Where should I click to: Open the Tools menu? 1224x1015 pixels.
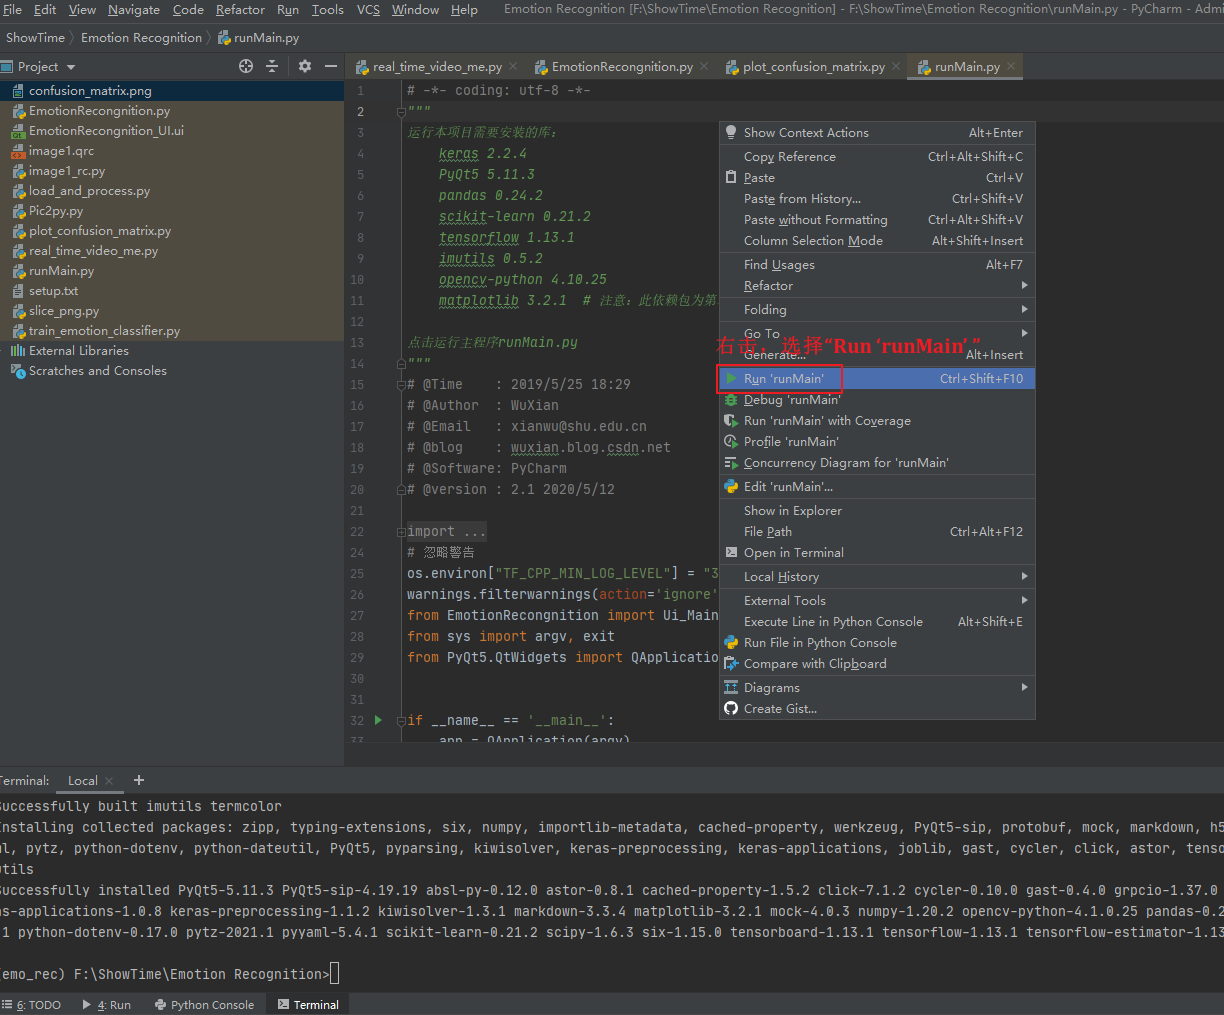tap(327, 9)
